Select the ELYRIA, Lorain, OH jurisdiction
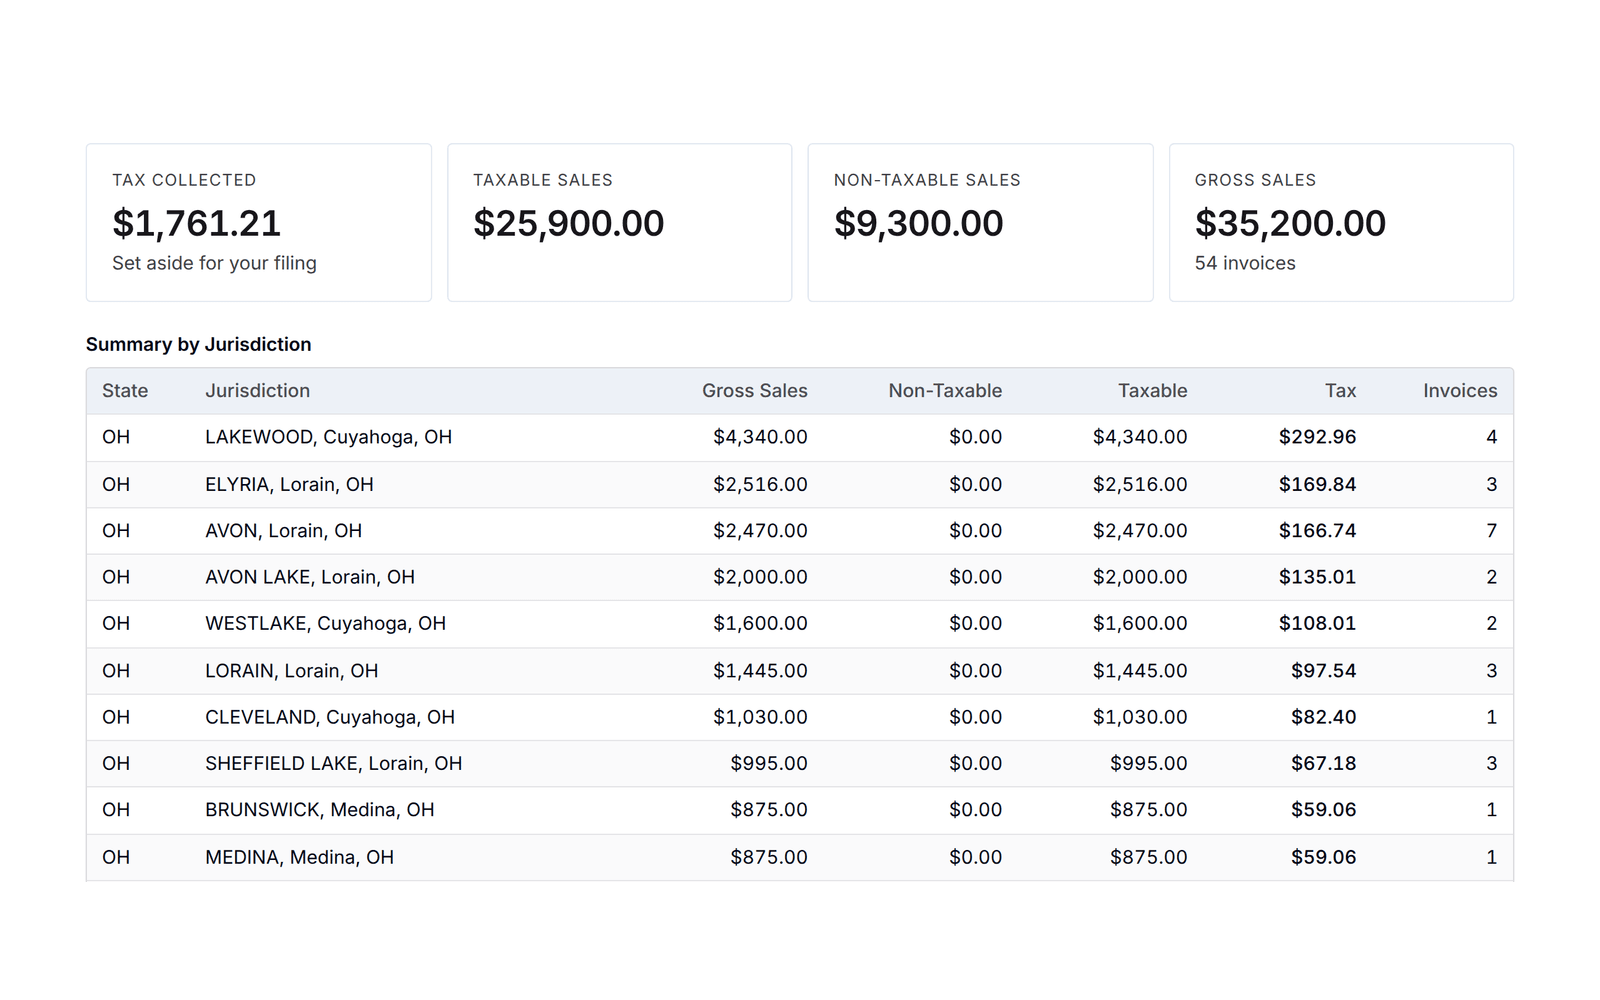Screen dimensions: 1600x1000 [x=289, y=485]
